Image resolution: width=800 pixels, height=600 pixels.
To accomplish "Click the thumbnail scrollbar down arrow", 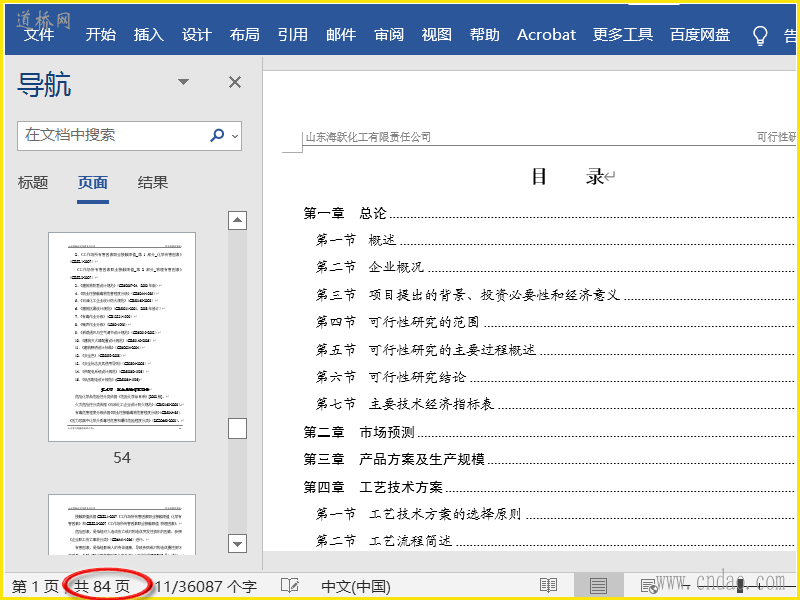I will (x=237, y=543).
